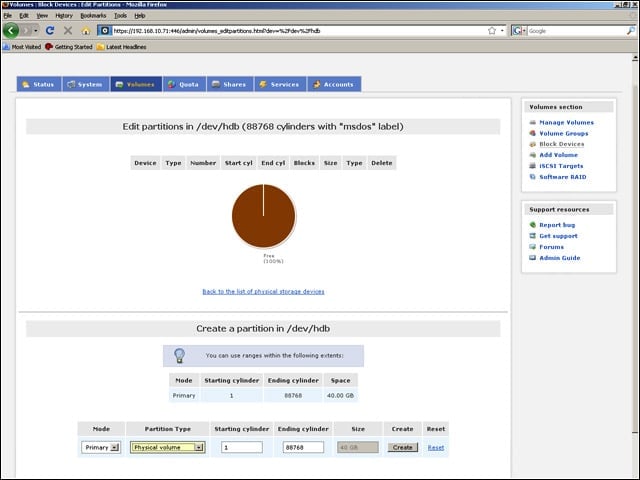
Task: Switch to the Quota tab
Action: tap(184, 84)
